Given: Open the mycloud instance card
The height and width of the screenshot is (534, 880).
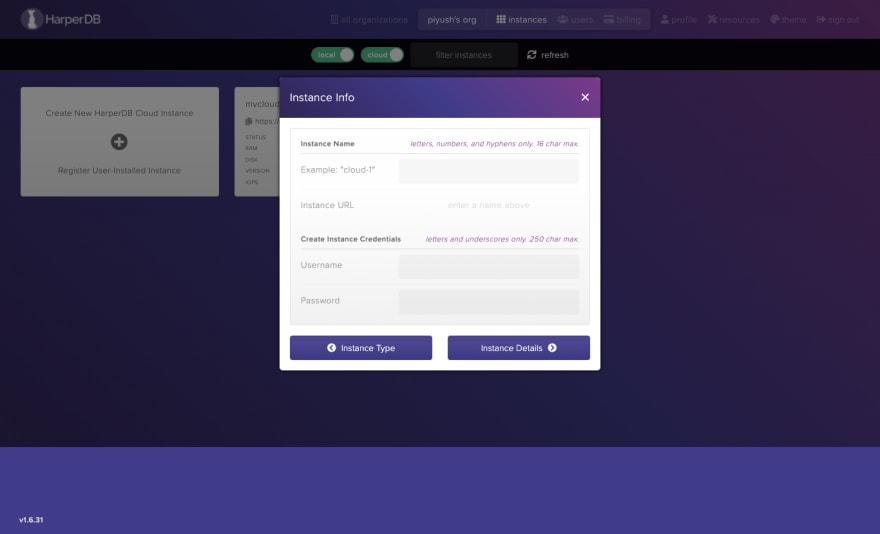Looking at the screenshot, I should click(x=257, y=142).
